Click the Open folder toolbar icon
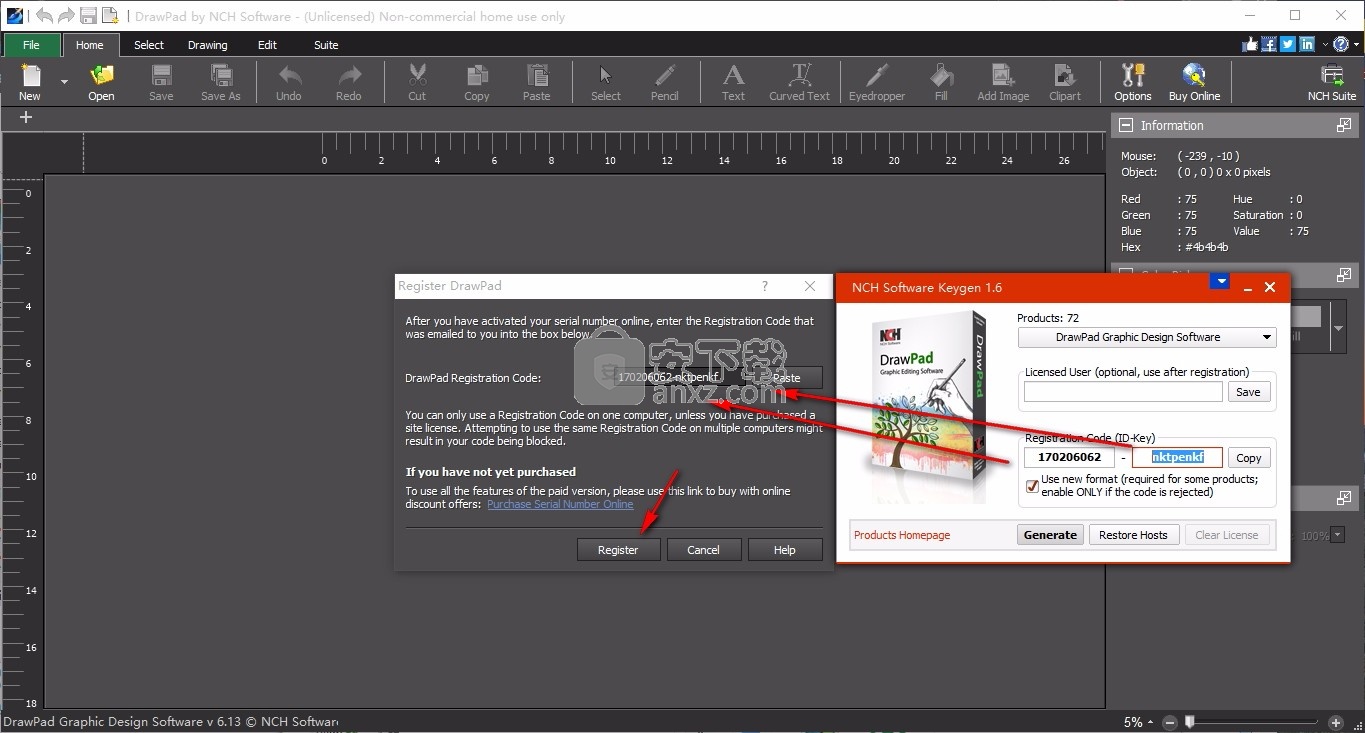This screenshot has height=733, width=1365. pyautogui.click(x=101, y=82)
